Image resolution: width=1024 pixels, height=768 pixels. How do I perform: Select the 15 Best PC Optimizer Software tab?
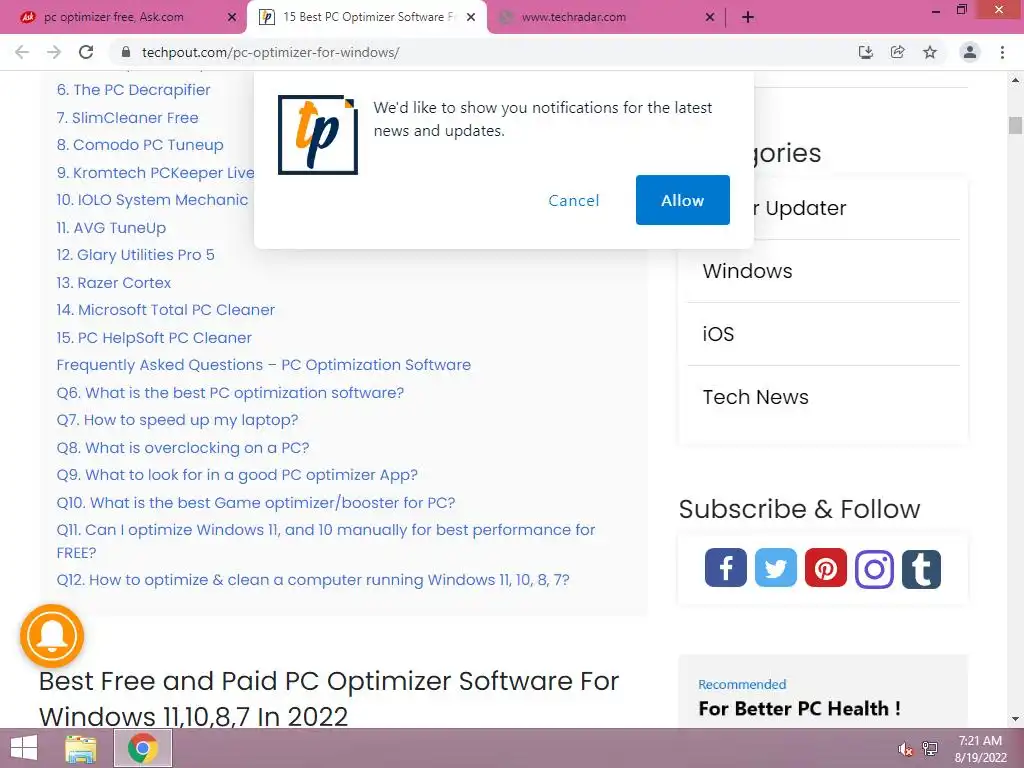[x=369, y=17]
